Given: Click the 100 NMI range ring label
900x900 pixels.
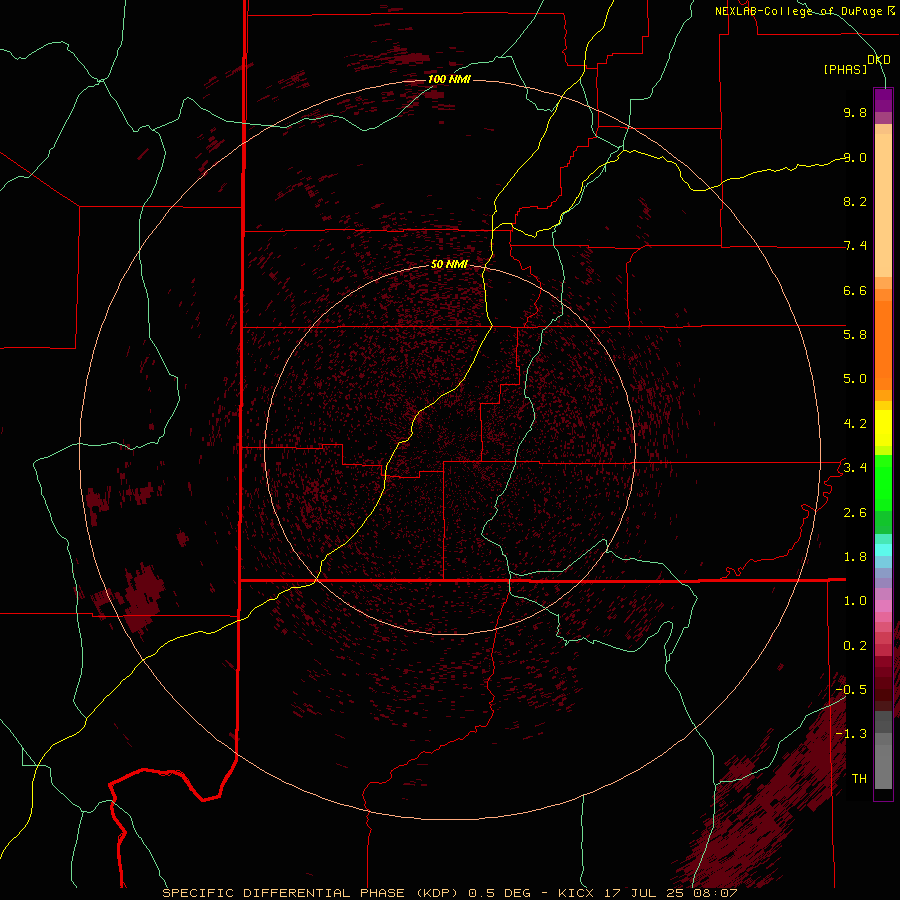Looking at the screenshot, I should click(x=449, y=79).
